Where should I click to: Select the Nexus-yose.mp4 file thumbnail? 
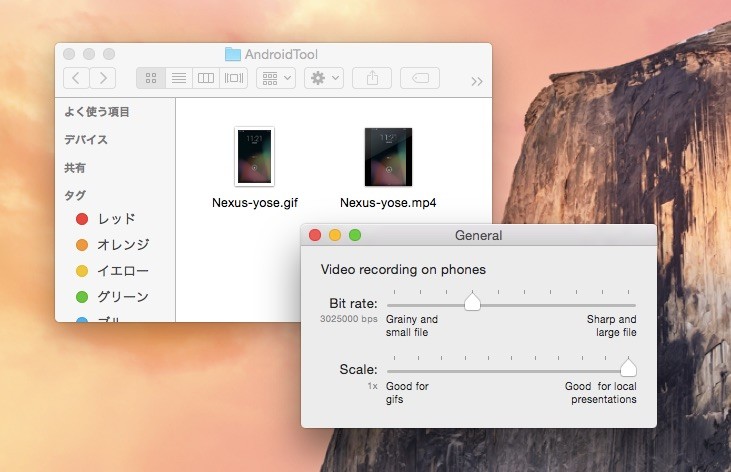coord(388,157)
